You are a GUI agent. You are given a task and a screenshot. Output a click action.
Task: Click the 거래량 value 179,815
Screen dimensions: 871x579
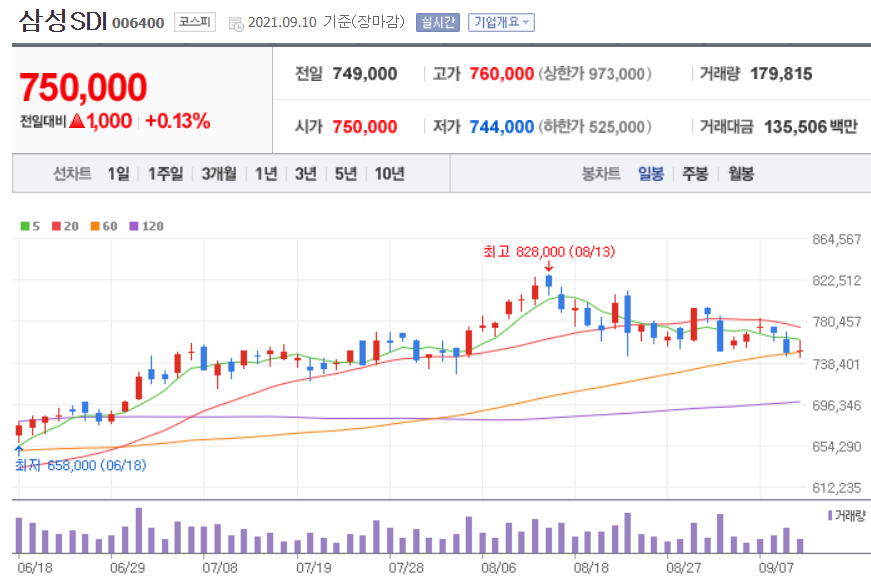(781, 74)
